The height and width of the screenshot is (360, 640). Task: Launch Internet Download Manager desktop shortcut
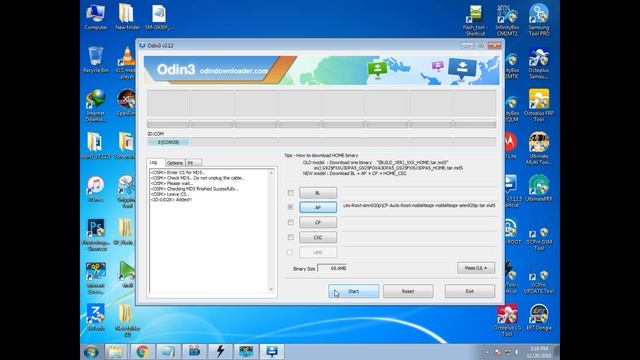[96, 106]
